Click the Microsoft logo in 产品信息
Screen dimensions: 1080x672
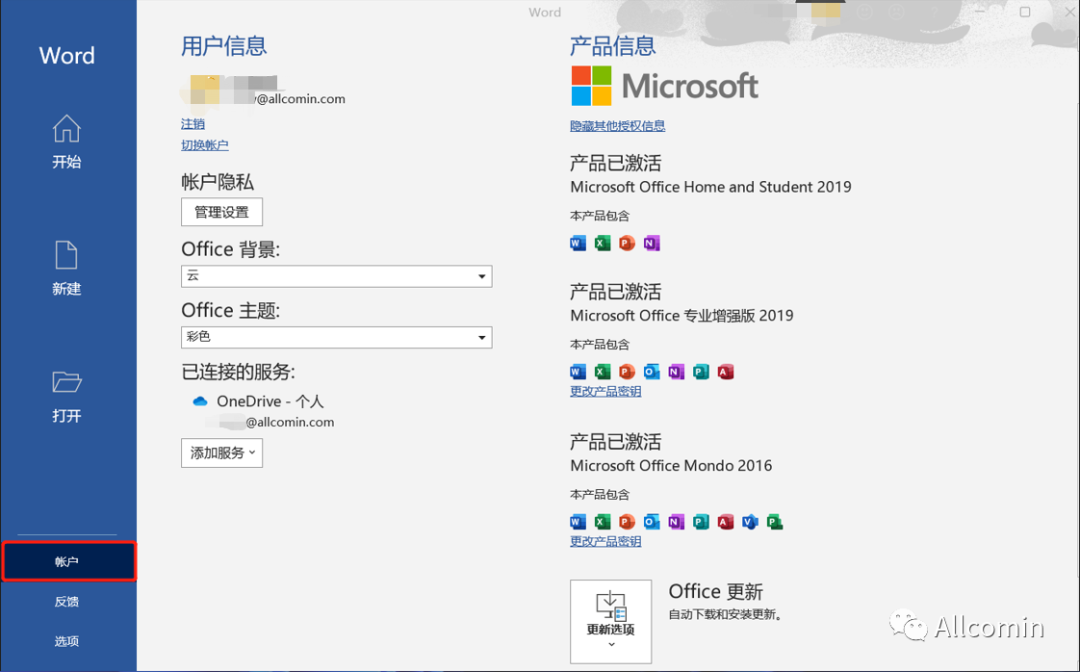coord(664,86)
